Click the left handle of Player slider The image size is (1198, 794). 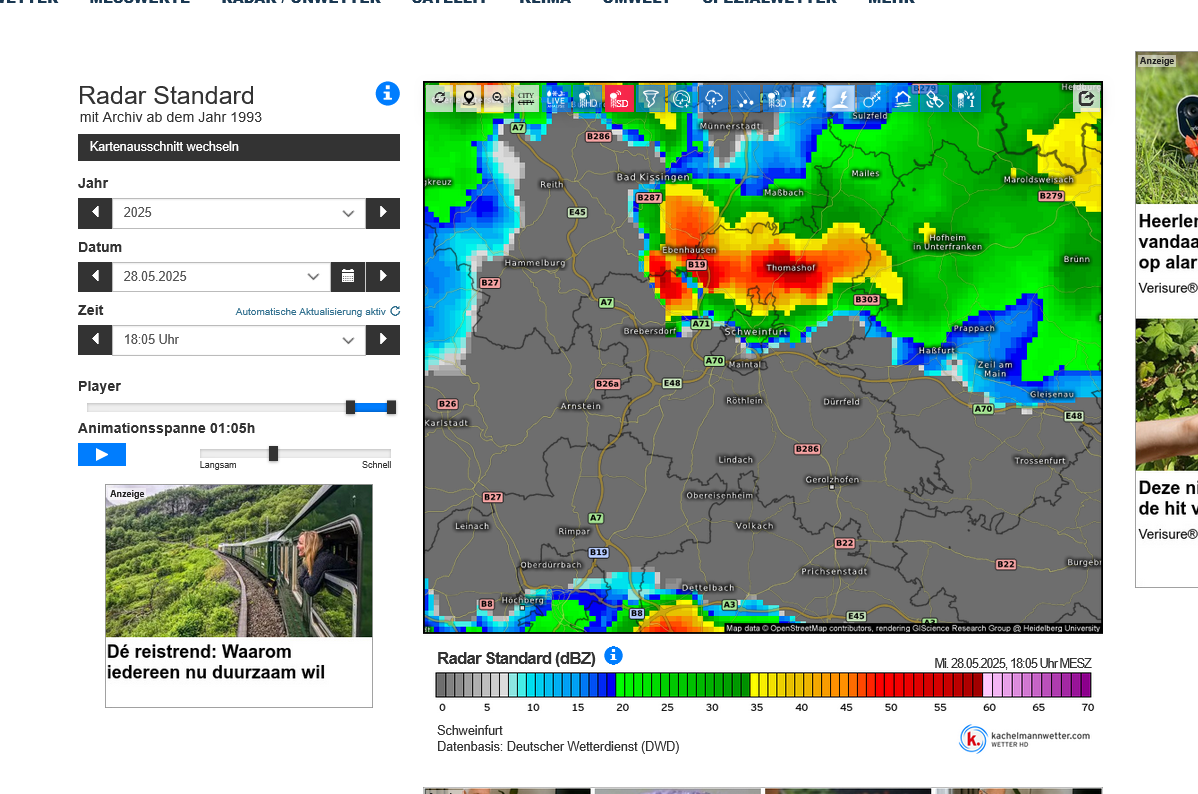pyautogui.click(x=350, y=407)
